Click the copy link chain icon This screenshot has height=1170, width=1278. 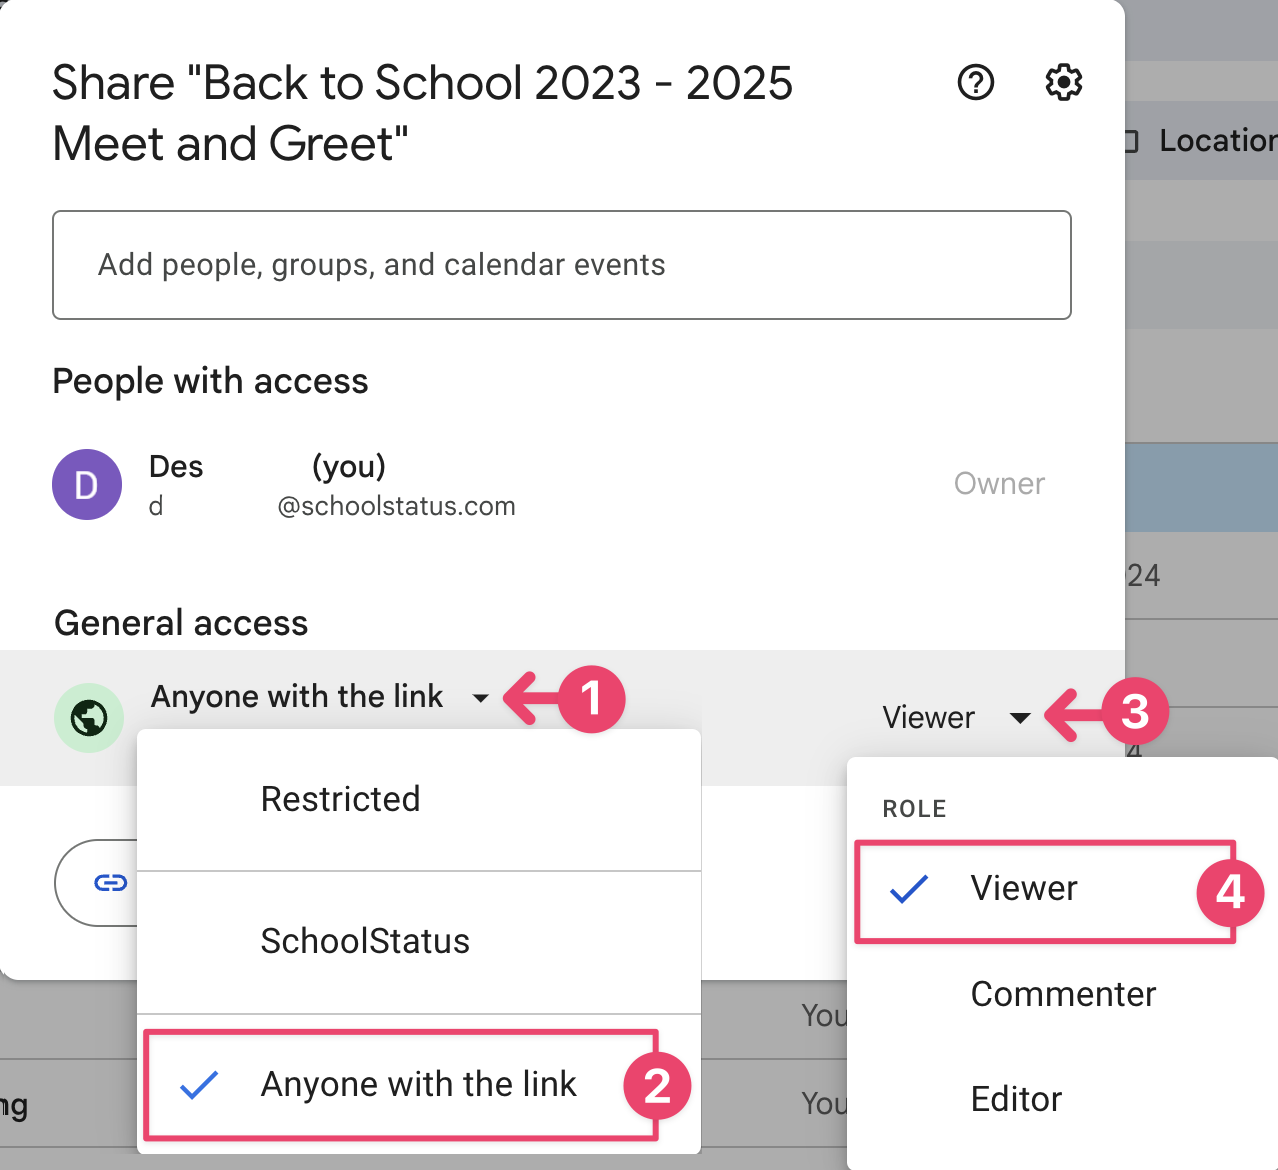coord(110,882)
